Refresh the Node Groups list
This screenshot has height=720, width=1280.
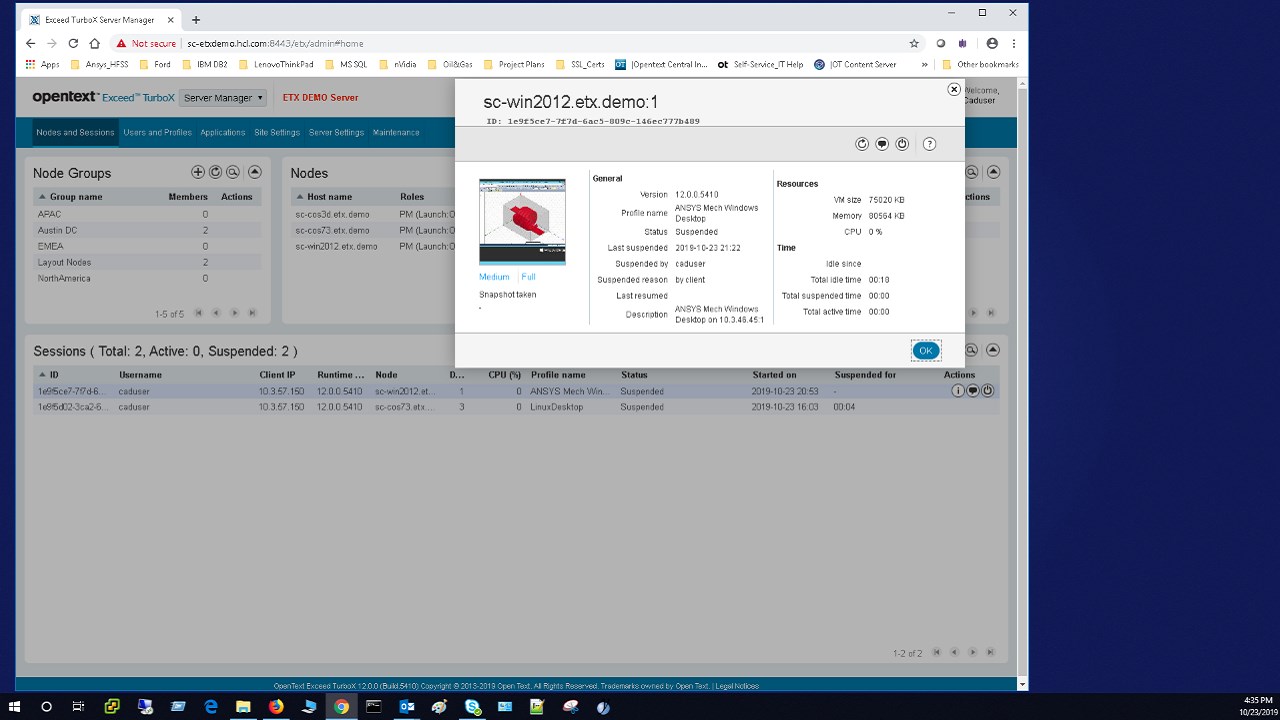215,172
